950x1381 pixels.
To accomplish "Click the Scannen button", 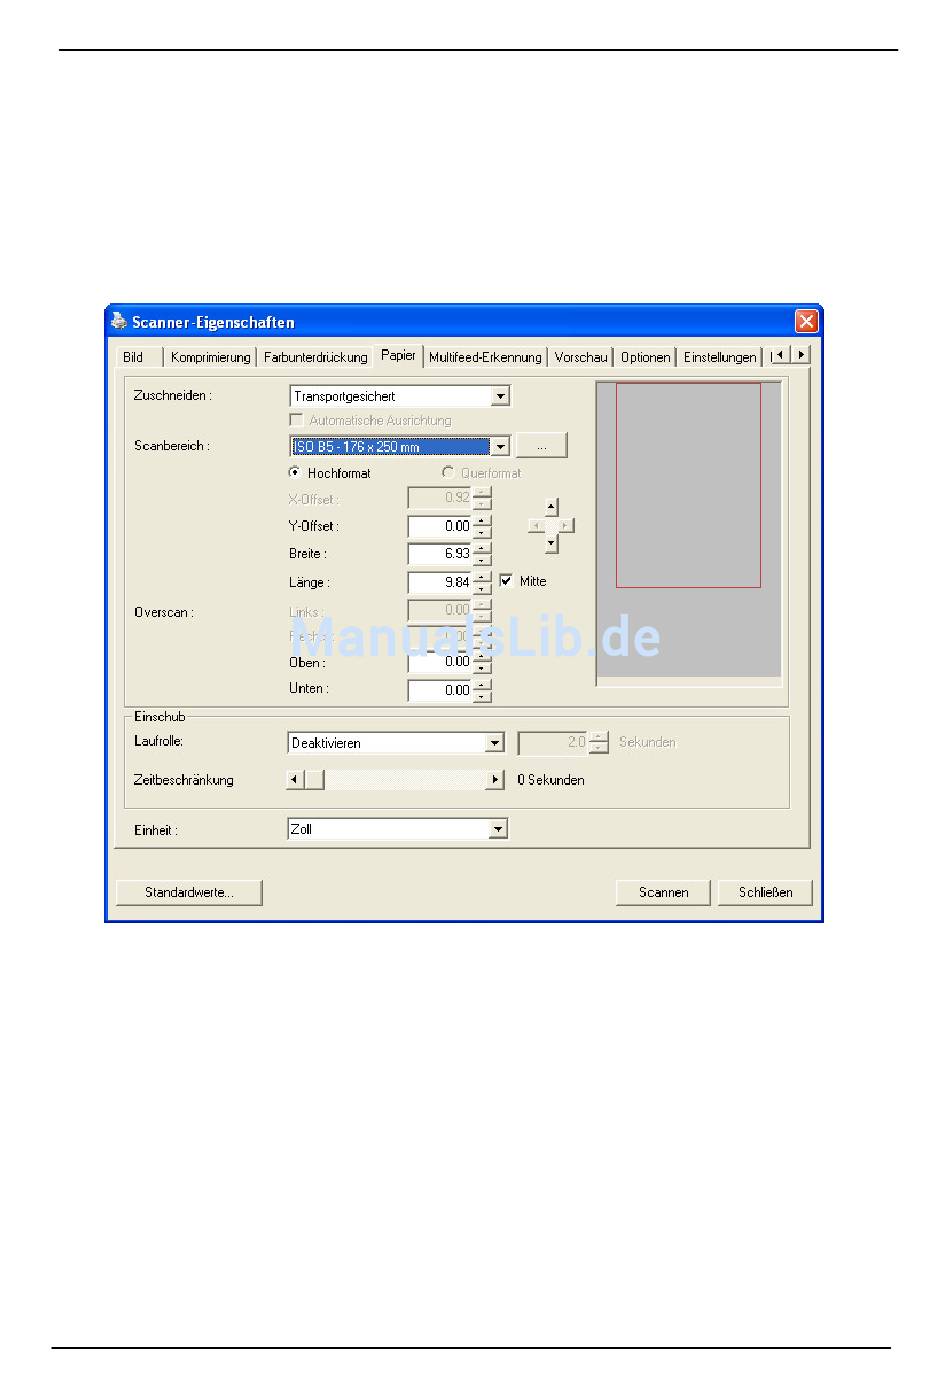I will (x=664, y=892).
